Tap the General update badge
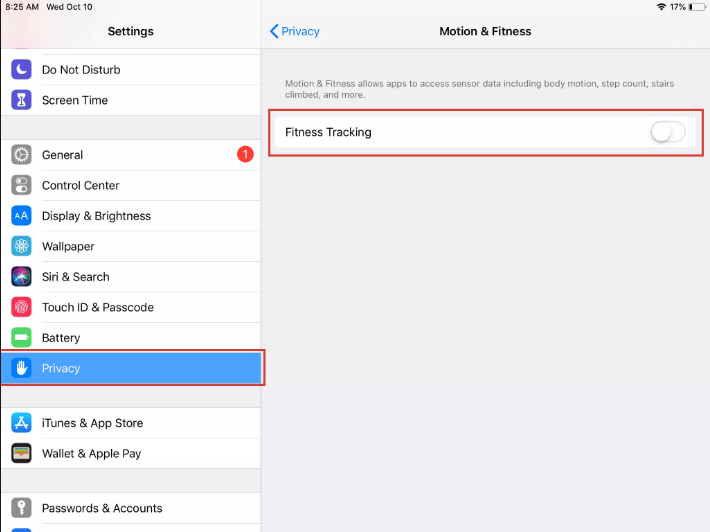Image resolution: width=710 pixels, height=532 pixels. click(x=245, y=154)
